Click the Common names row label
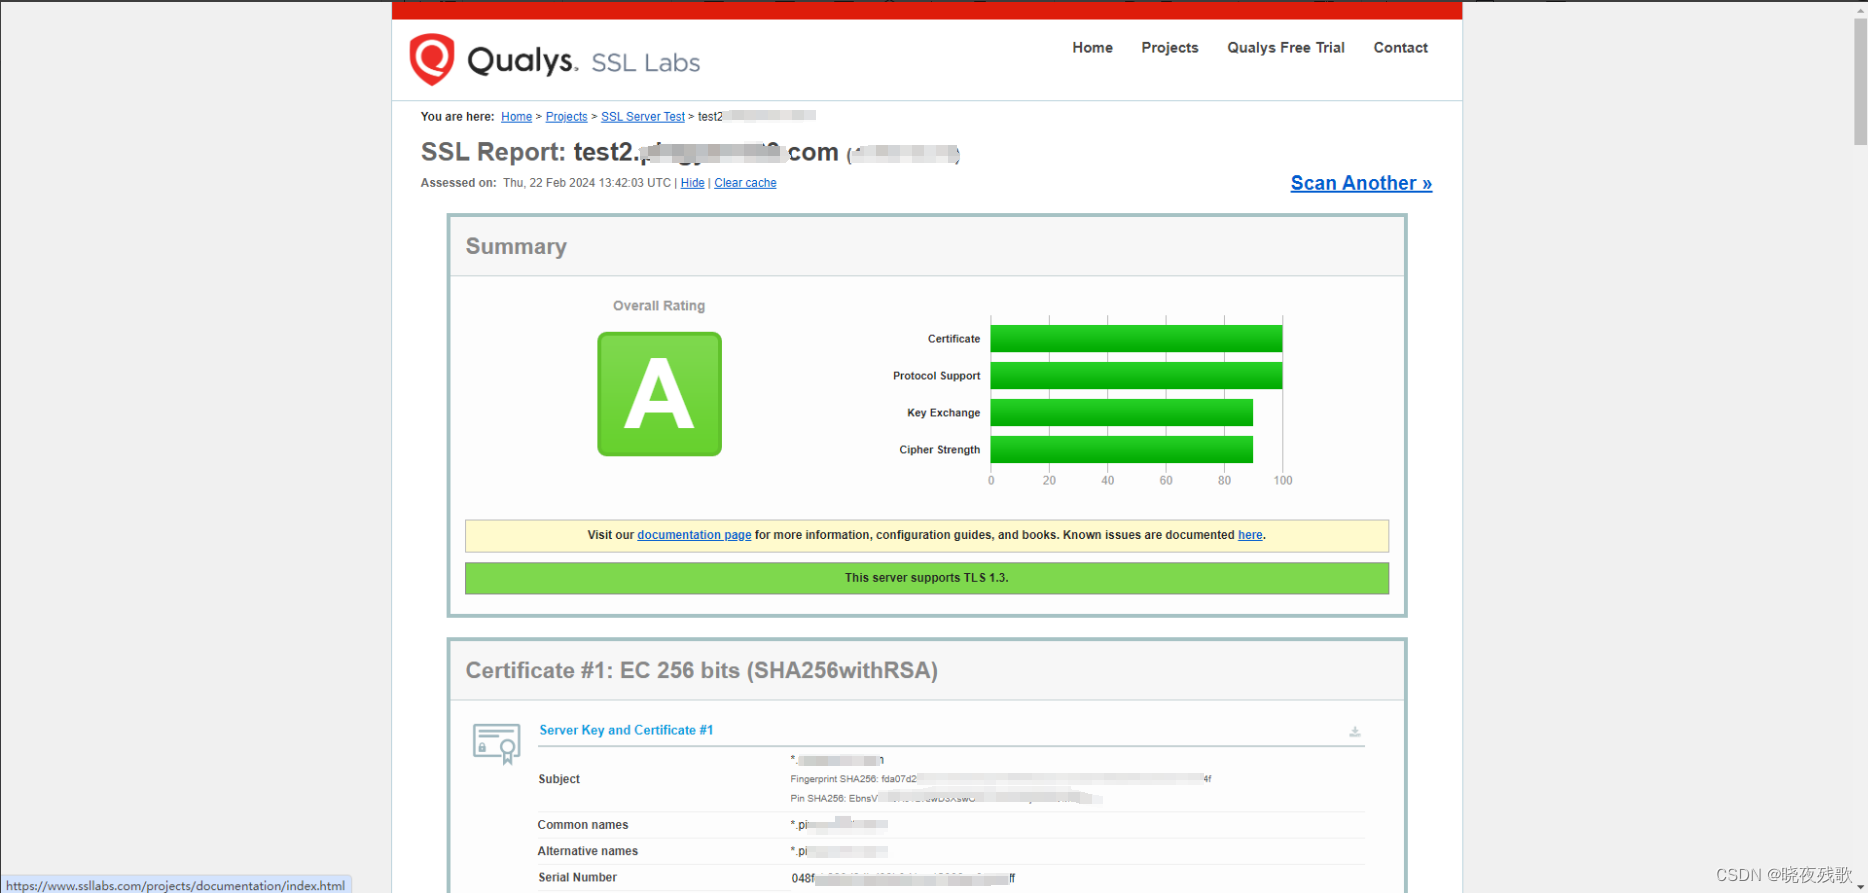Screen dimensions: 1868x893 click(583, 825)
